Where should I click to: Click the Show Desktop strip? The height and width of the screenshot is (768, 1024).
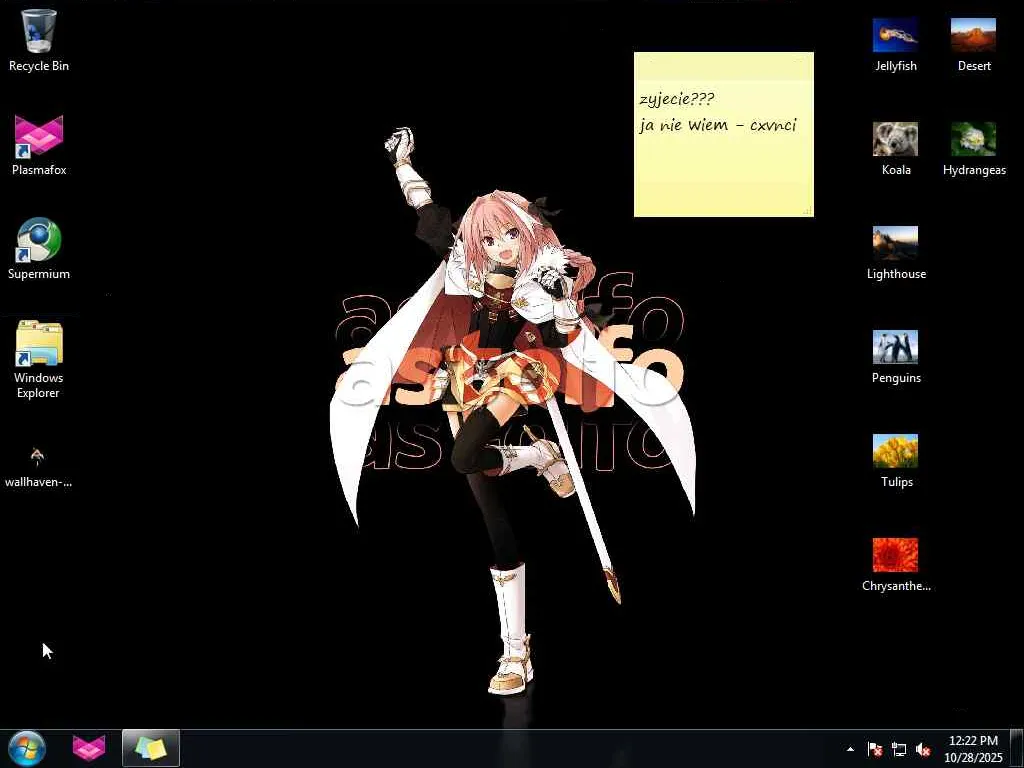coord(1017,748)
